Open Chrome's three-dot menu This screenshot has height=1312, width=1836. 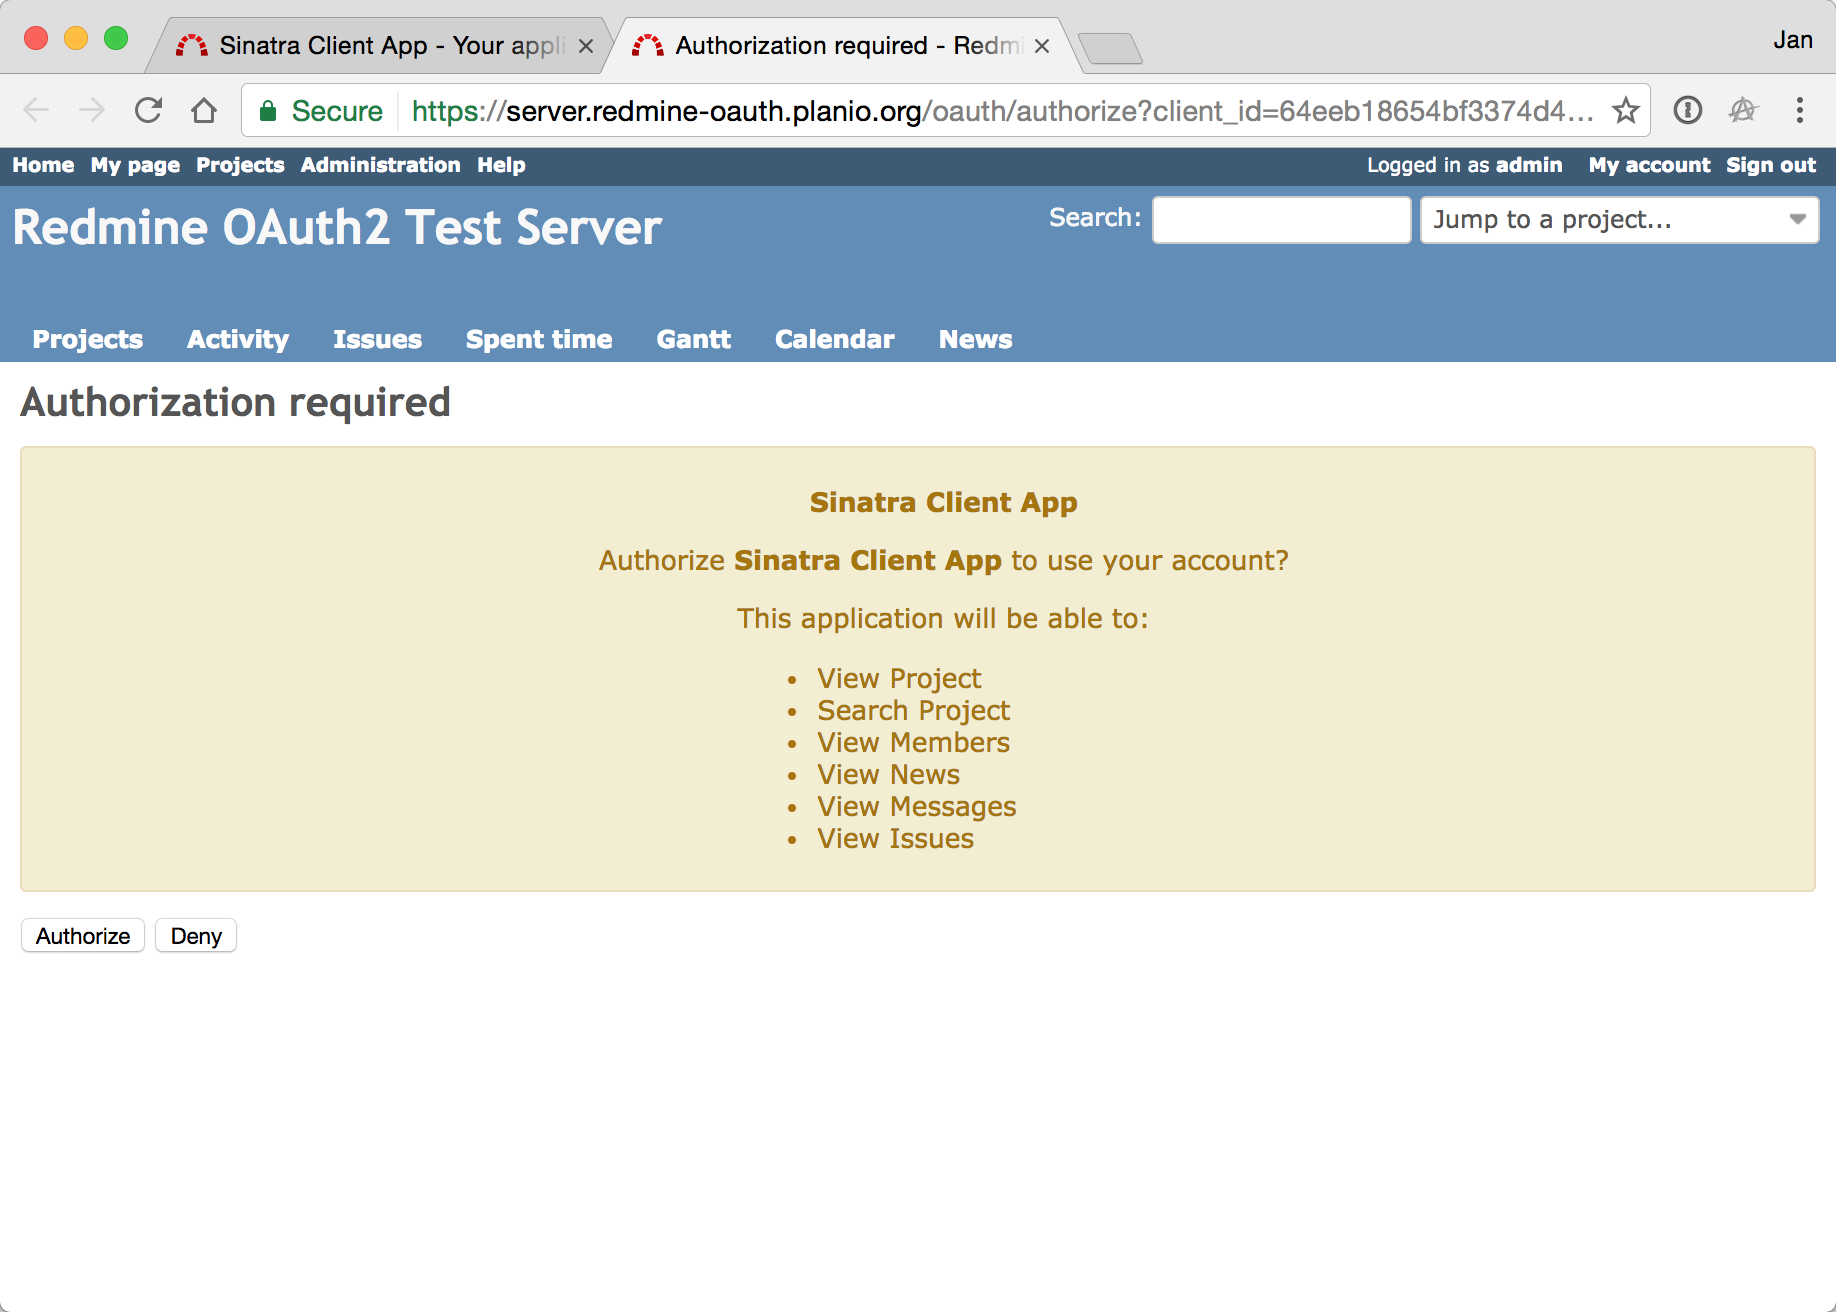(x=1799, y=110)
